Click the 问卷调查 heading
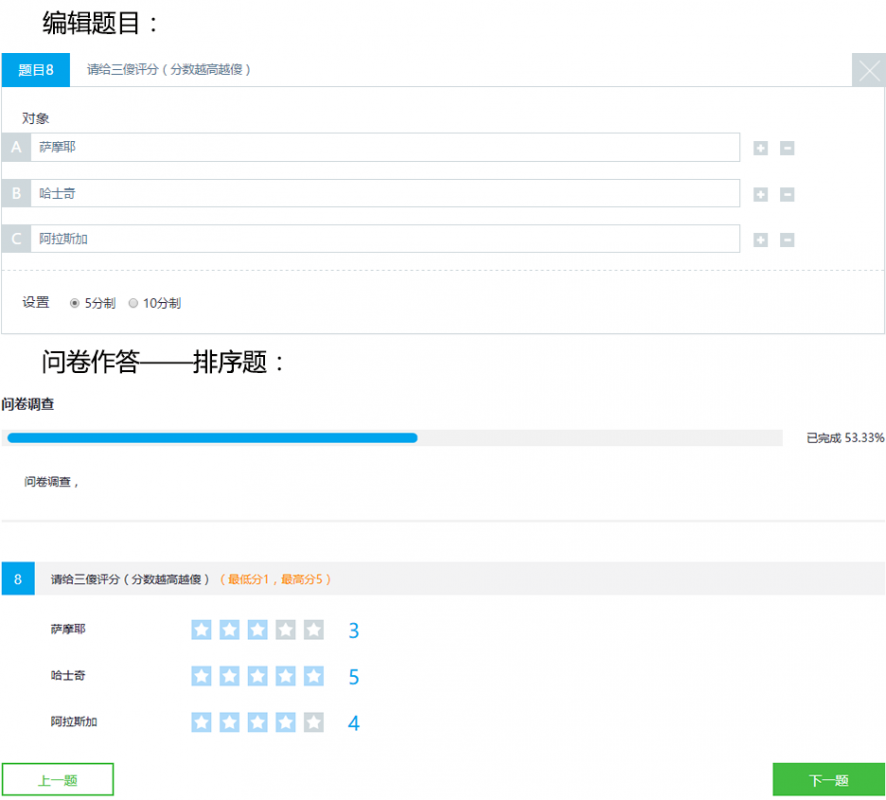The image size is (886, 800). click(28, 405)
